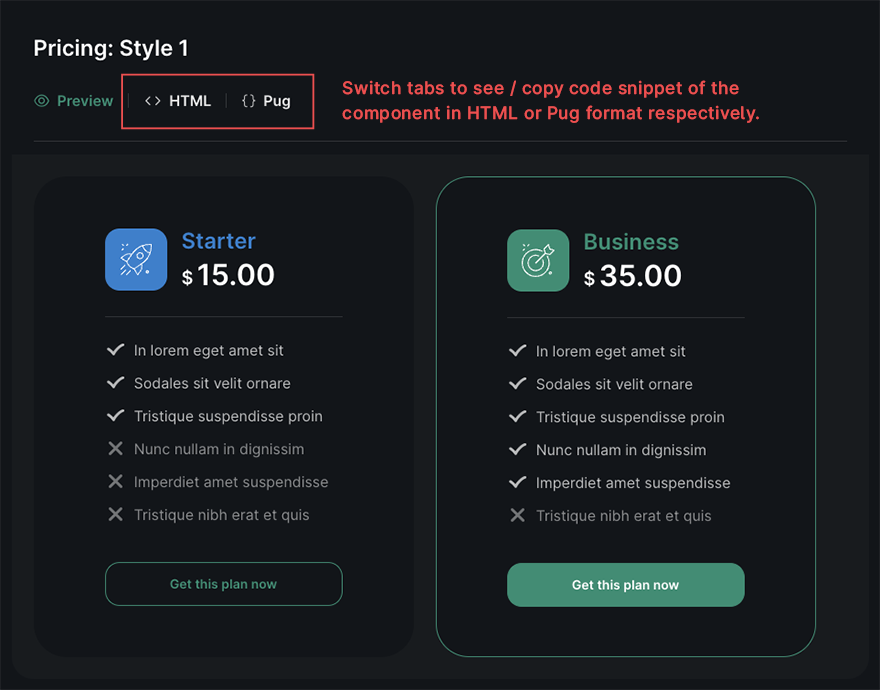Image resolution: width=880 pixels, height=690 pixels.
Task: Click the Starter plan title
Action: pos(218,241)
